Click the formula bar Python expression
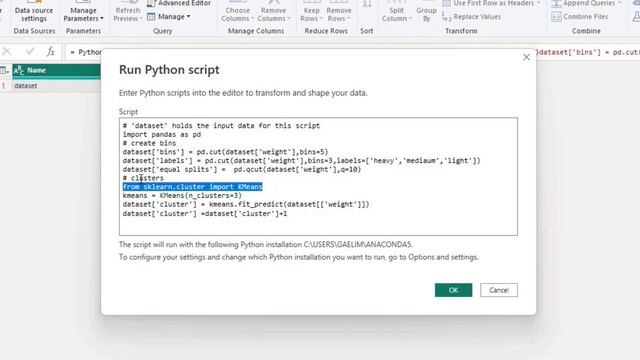This screenshot has width=640, height=360. (x=86, y=52)
